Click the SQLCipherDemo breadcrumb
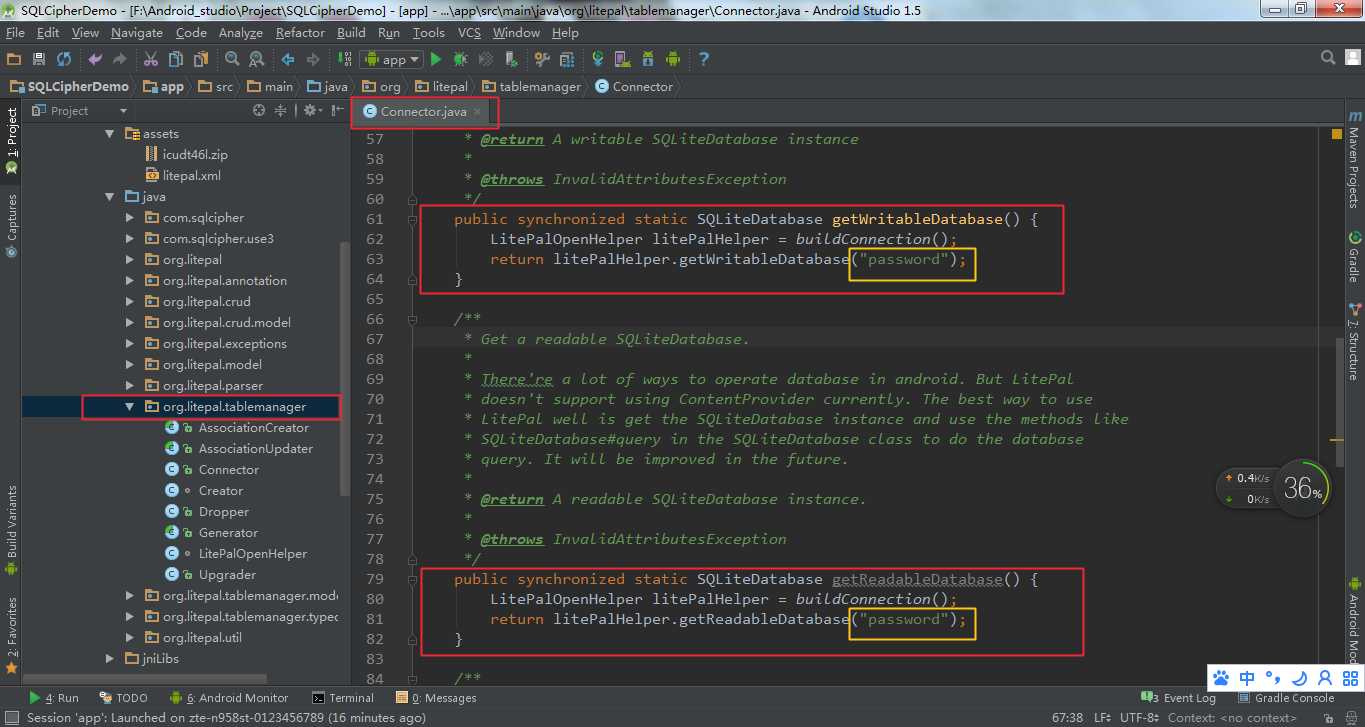 (x=69, y=87)
